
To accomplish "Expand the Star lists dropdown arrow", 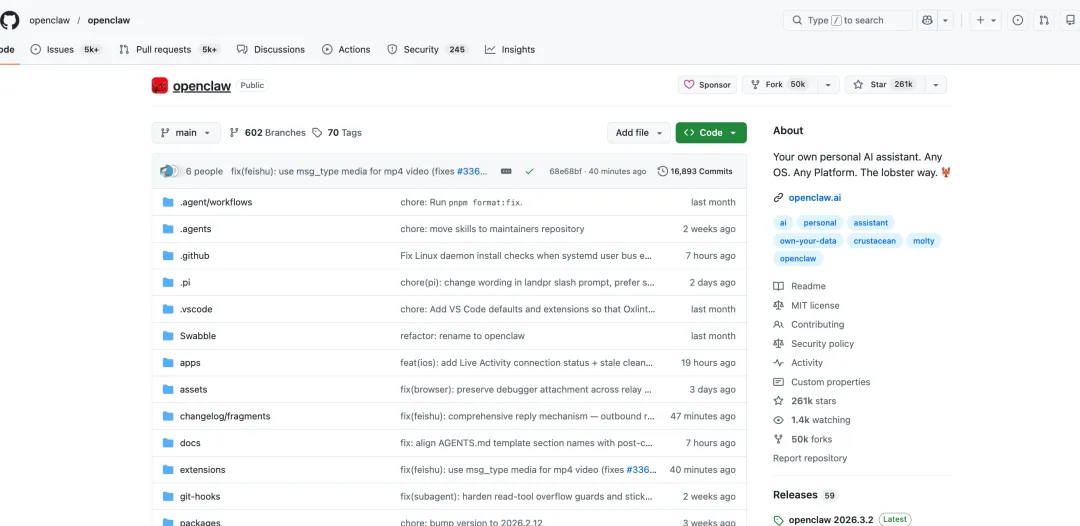I will 935,85.
